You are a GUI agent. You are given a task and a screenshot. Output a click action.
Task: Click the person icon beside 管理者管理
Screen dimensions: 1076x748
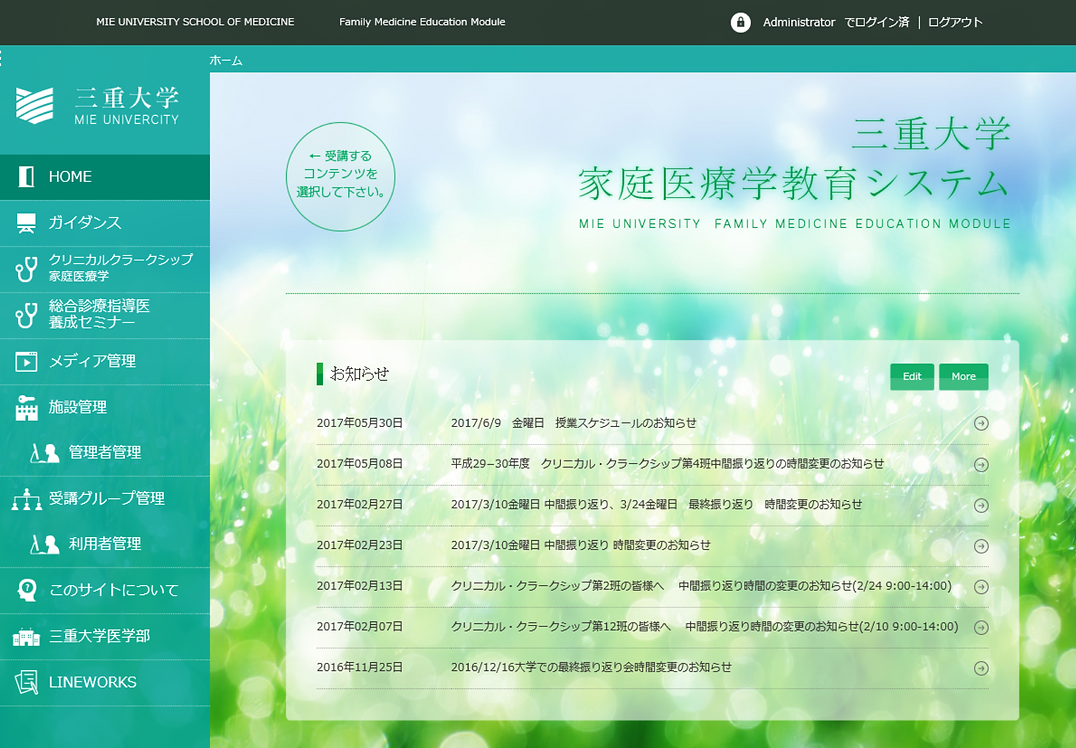[47, 452]
